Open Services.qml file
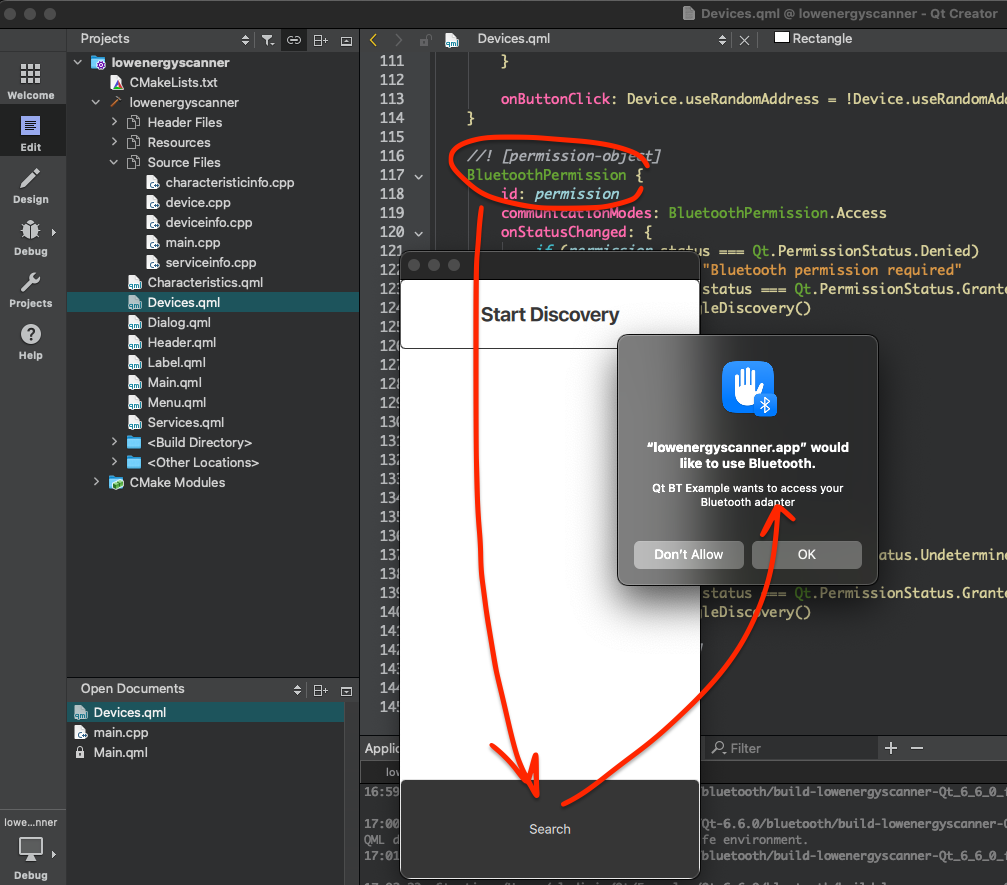Viewport: 1007px width, 885px height. (185, 422)
